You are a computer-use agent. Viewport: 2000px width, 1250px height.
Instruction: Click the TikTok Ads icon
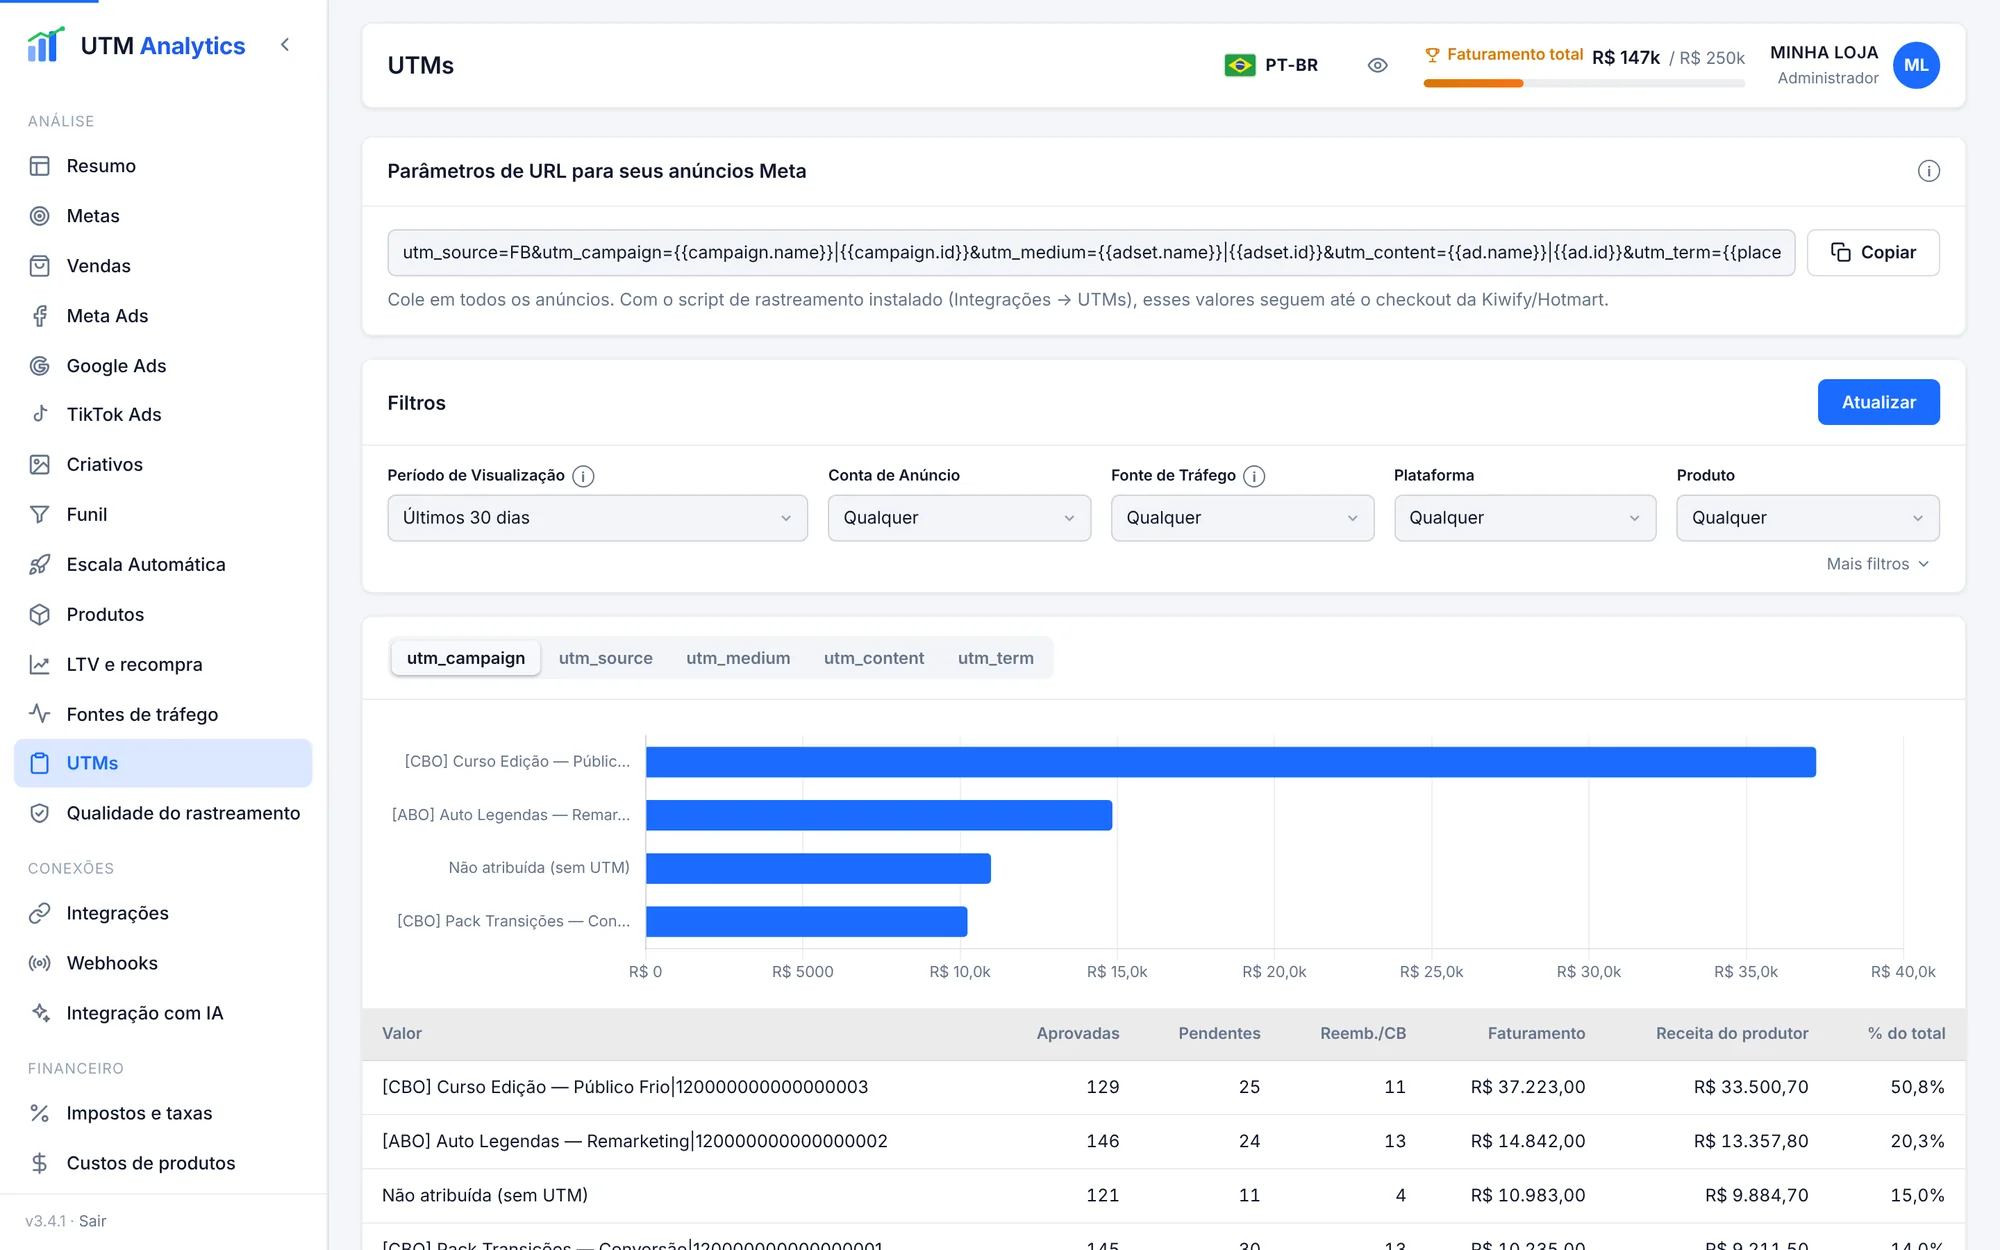(x=40, y=414)
